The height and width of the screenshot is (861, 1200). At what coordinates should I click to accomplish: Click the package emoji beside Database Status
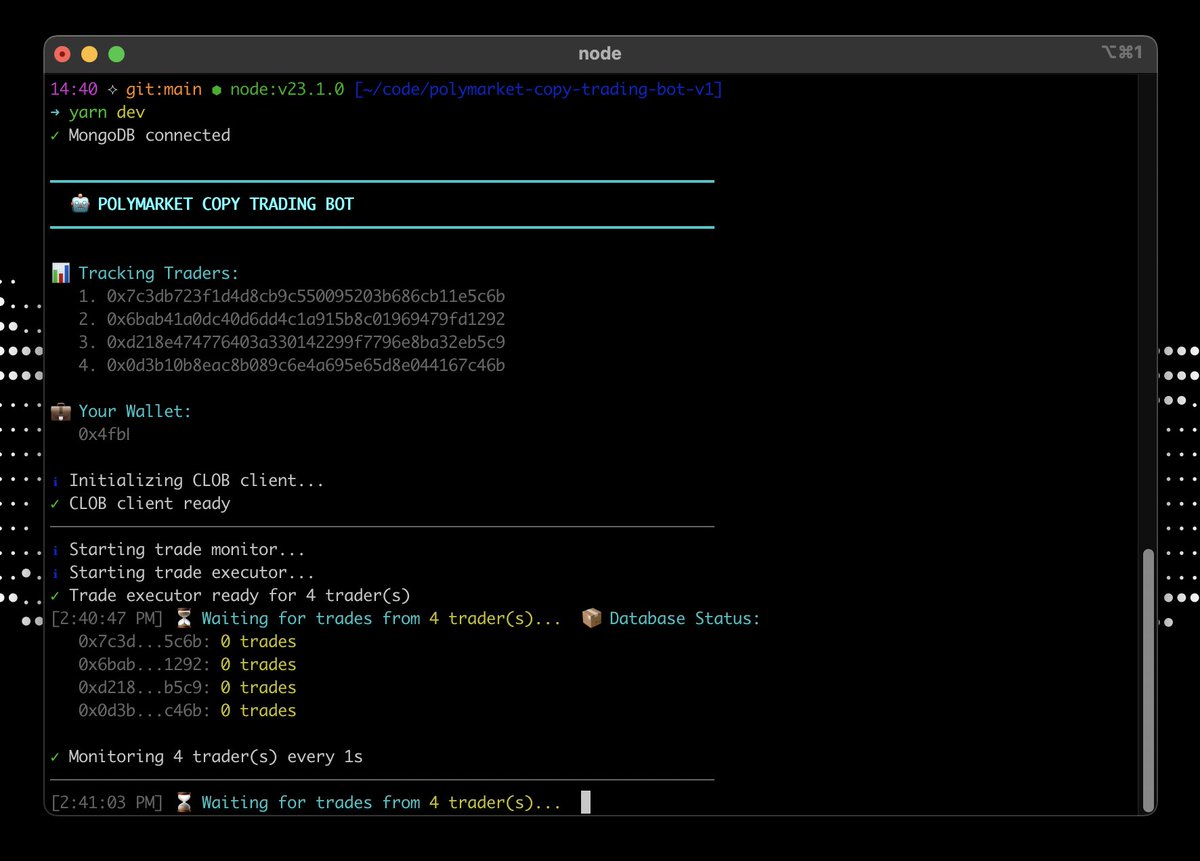[590, 618]
